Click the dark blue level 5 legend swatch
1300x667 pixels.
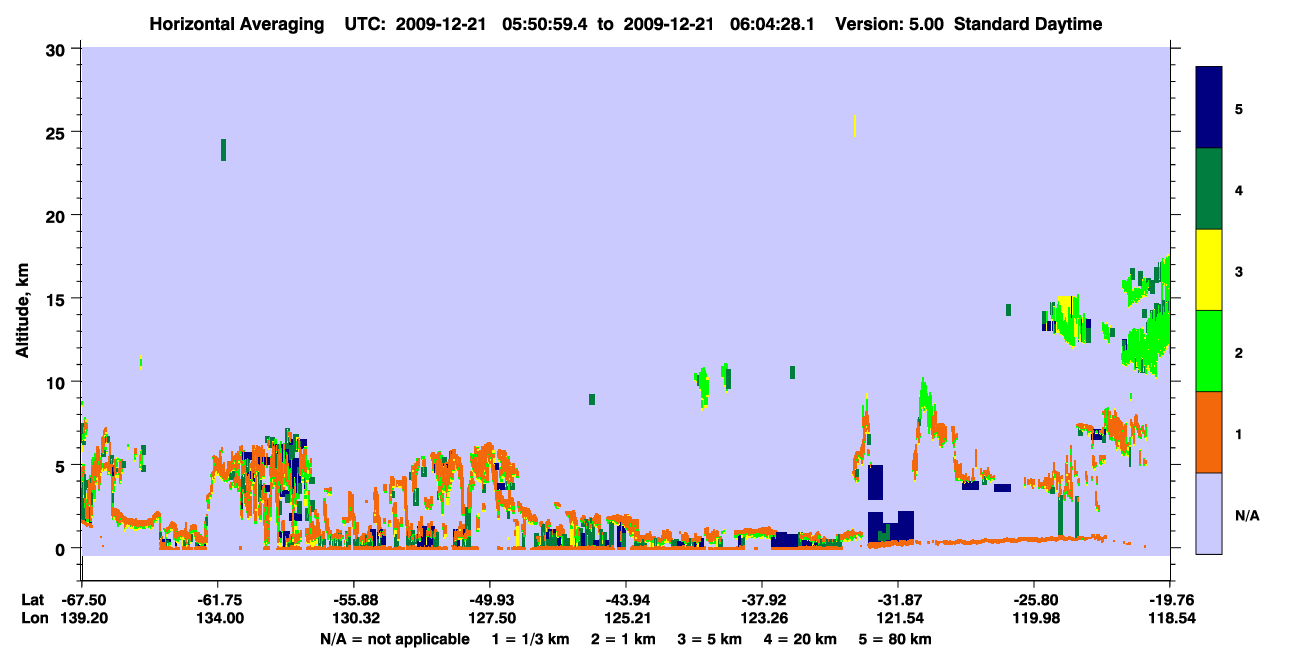click(x=1209, y=108)
